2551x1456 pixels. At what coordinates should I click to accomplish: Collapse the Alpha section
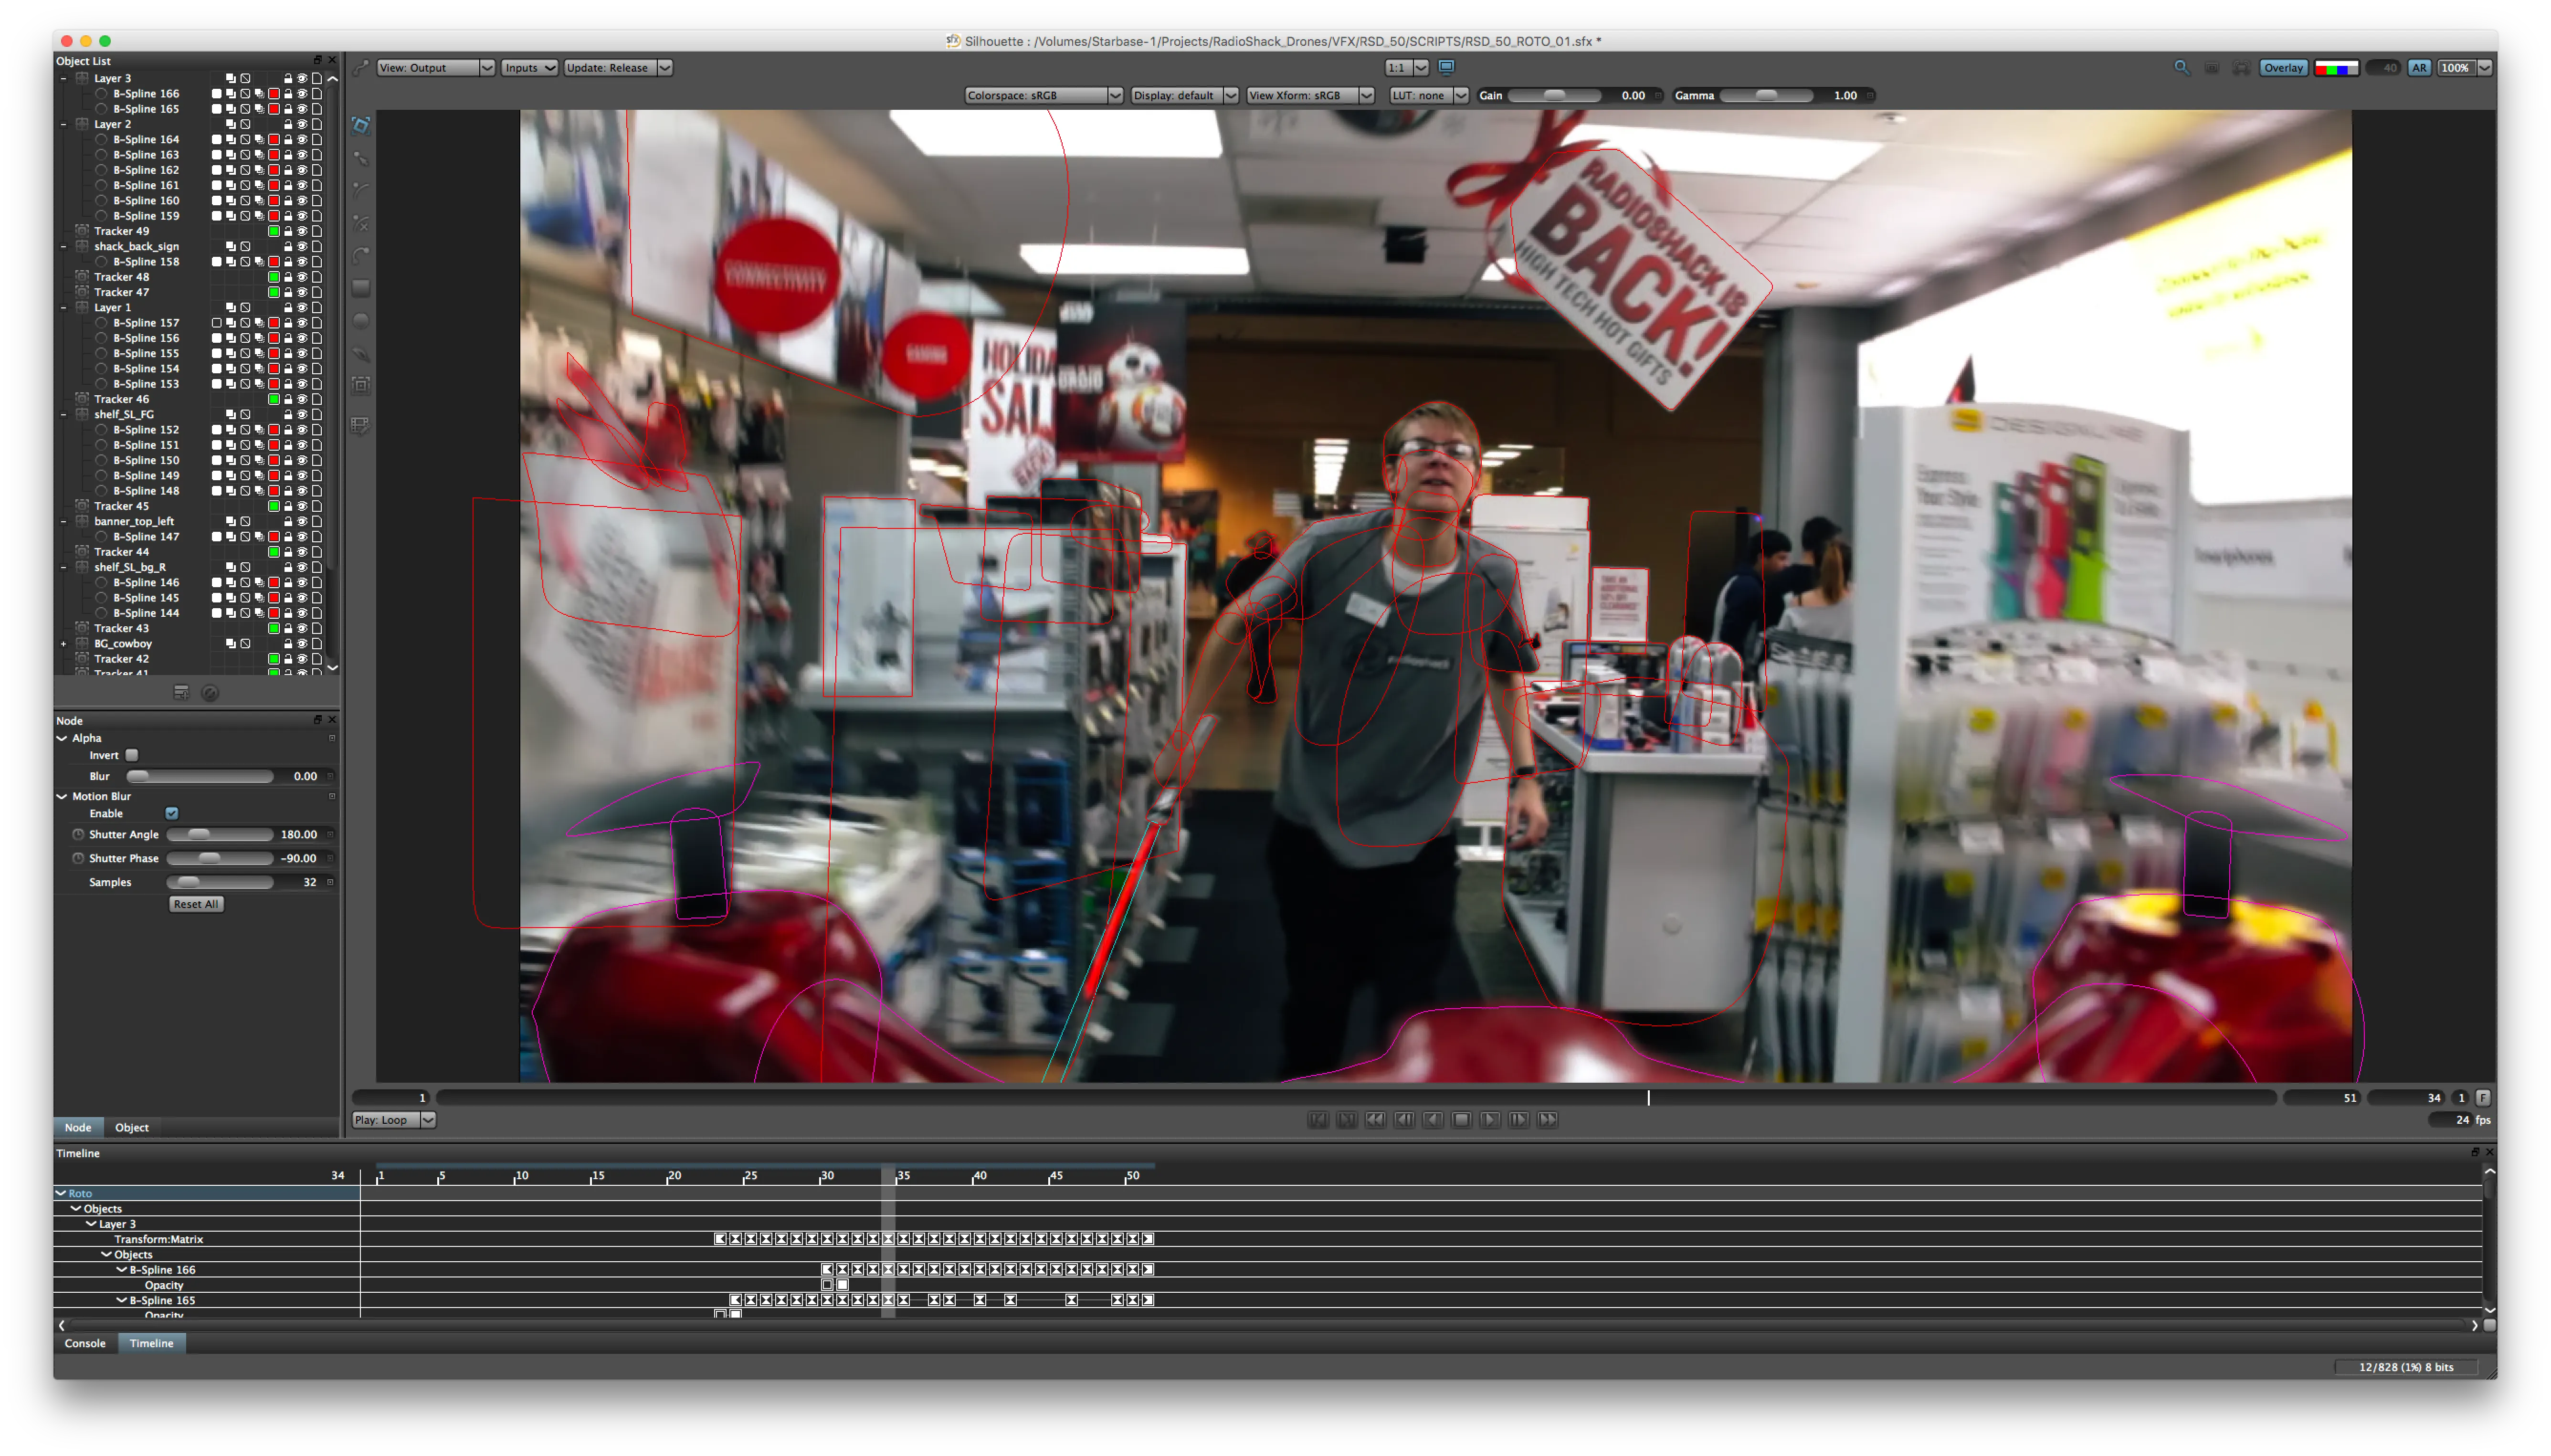[62, 738]
